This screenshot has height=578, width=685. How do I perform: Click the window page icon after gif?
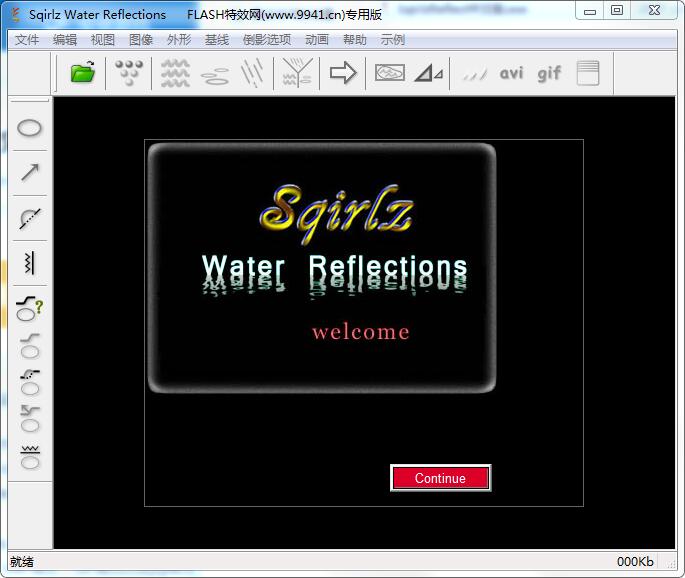[588, 73]
